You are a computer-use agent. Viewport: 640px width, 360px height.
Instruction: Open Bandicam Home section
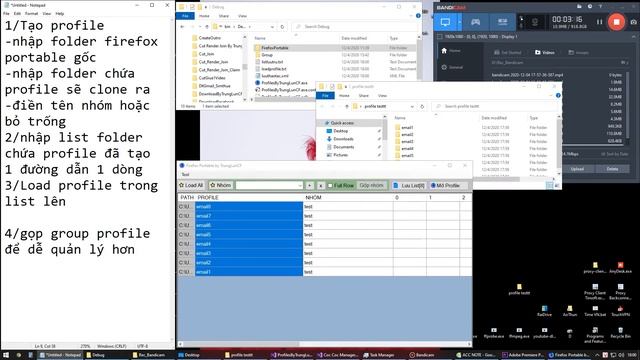point(451,51)
